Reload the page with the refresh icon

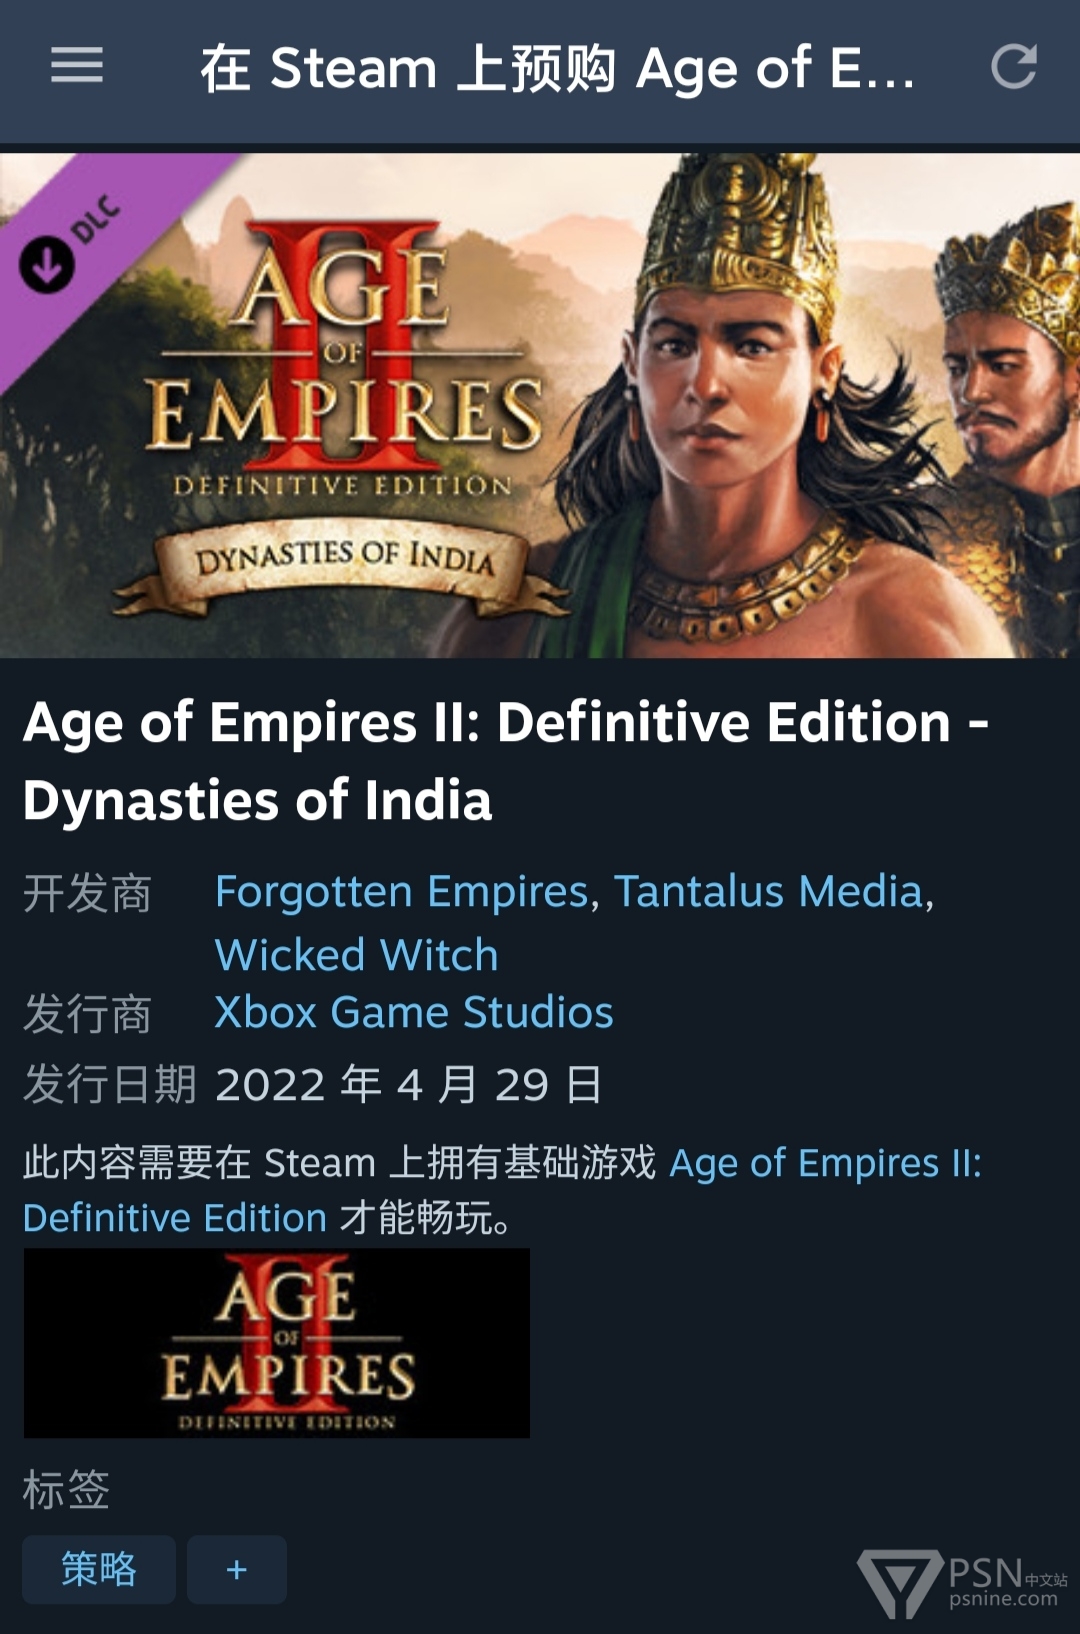(x=1013, y=67)
